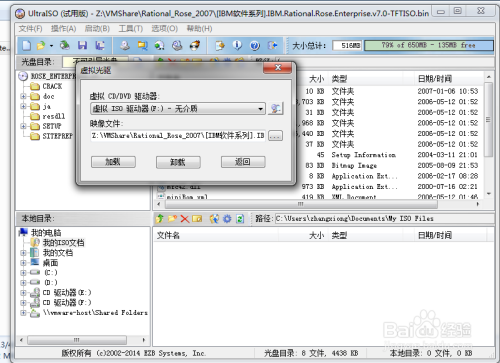This screenshot has height=363, width=500.
Task: Click the image file list vertical scrollbar
Action: pos(488,135)
